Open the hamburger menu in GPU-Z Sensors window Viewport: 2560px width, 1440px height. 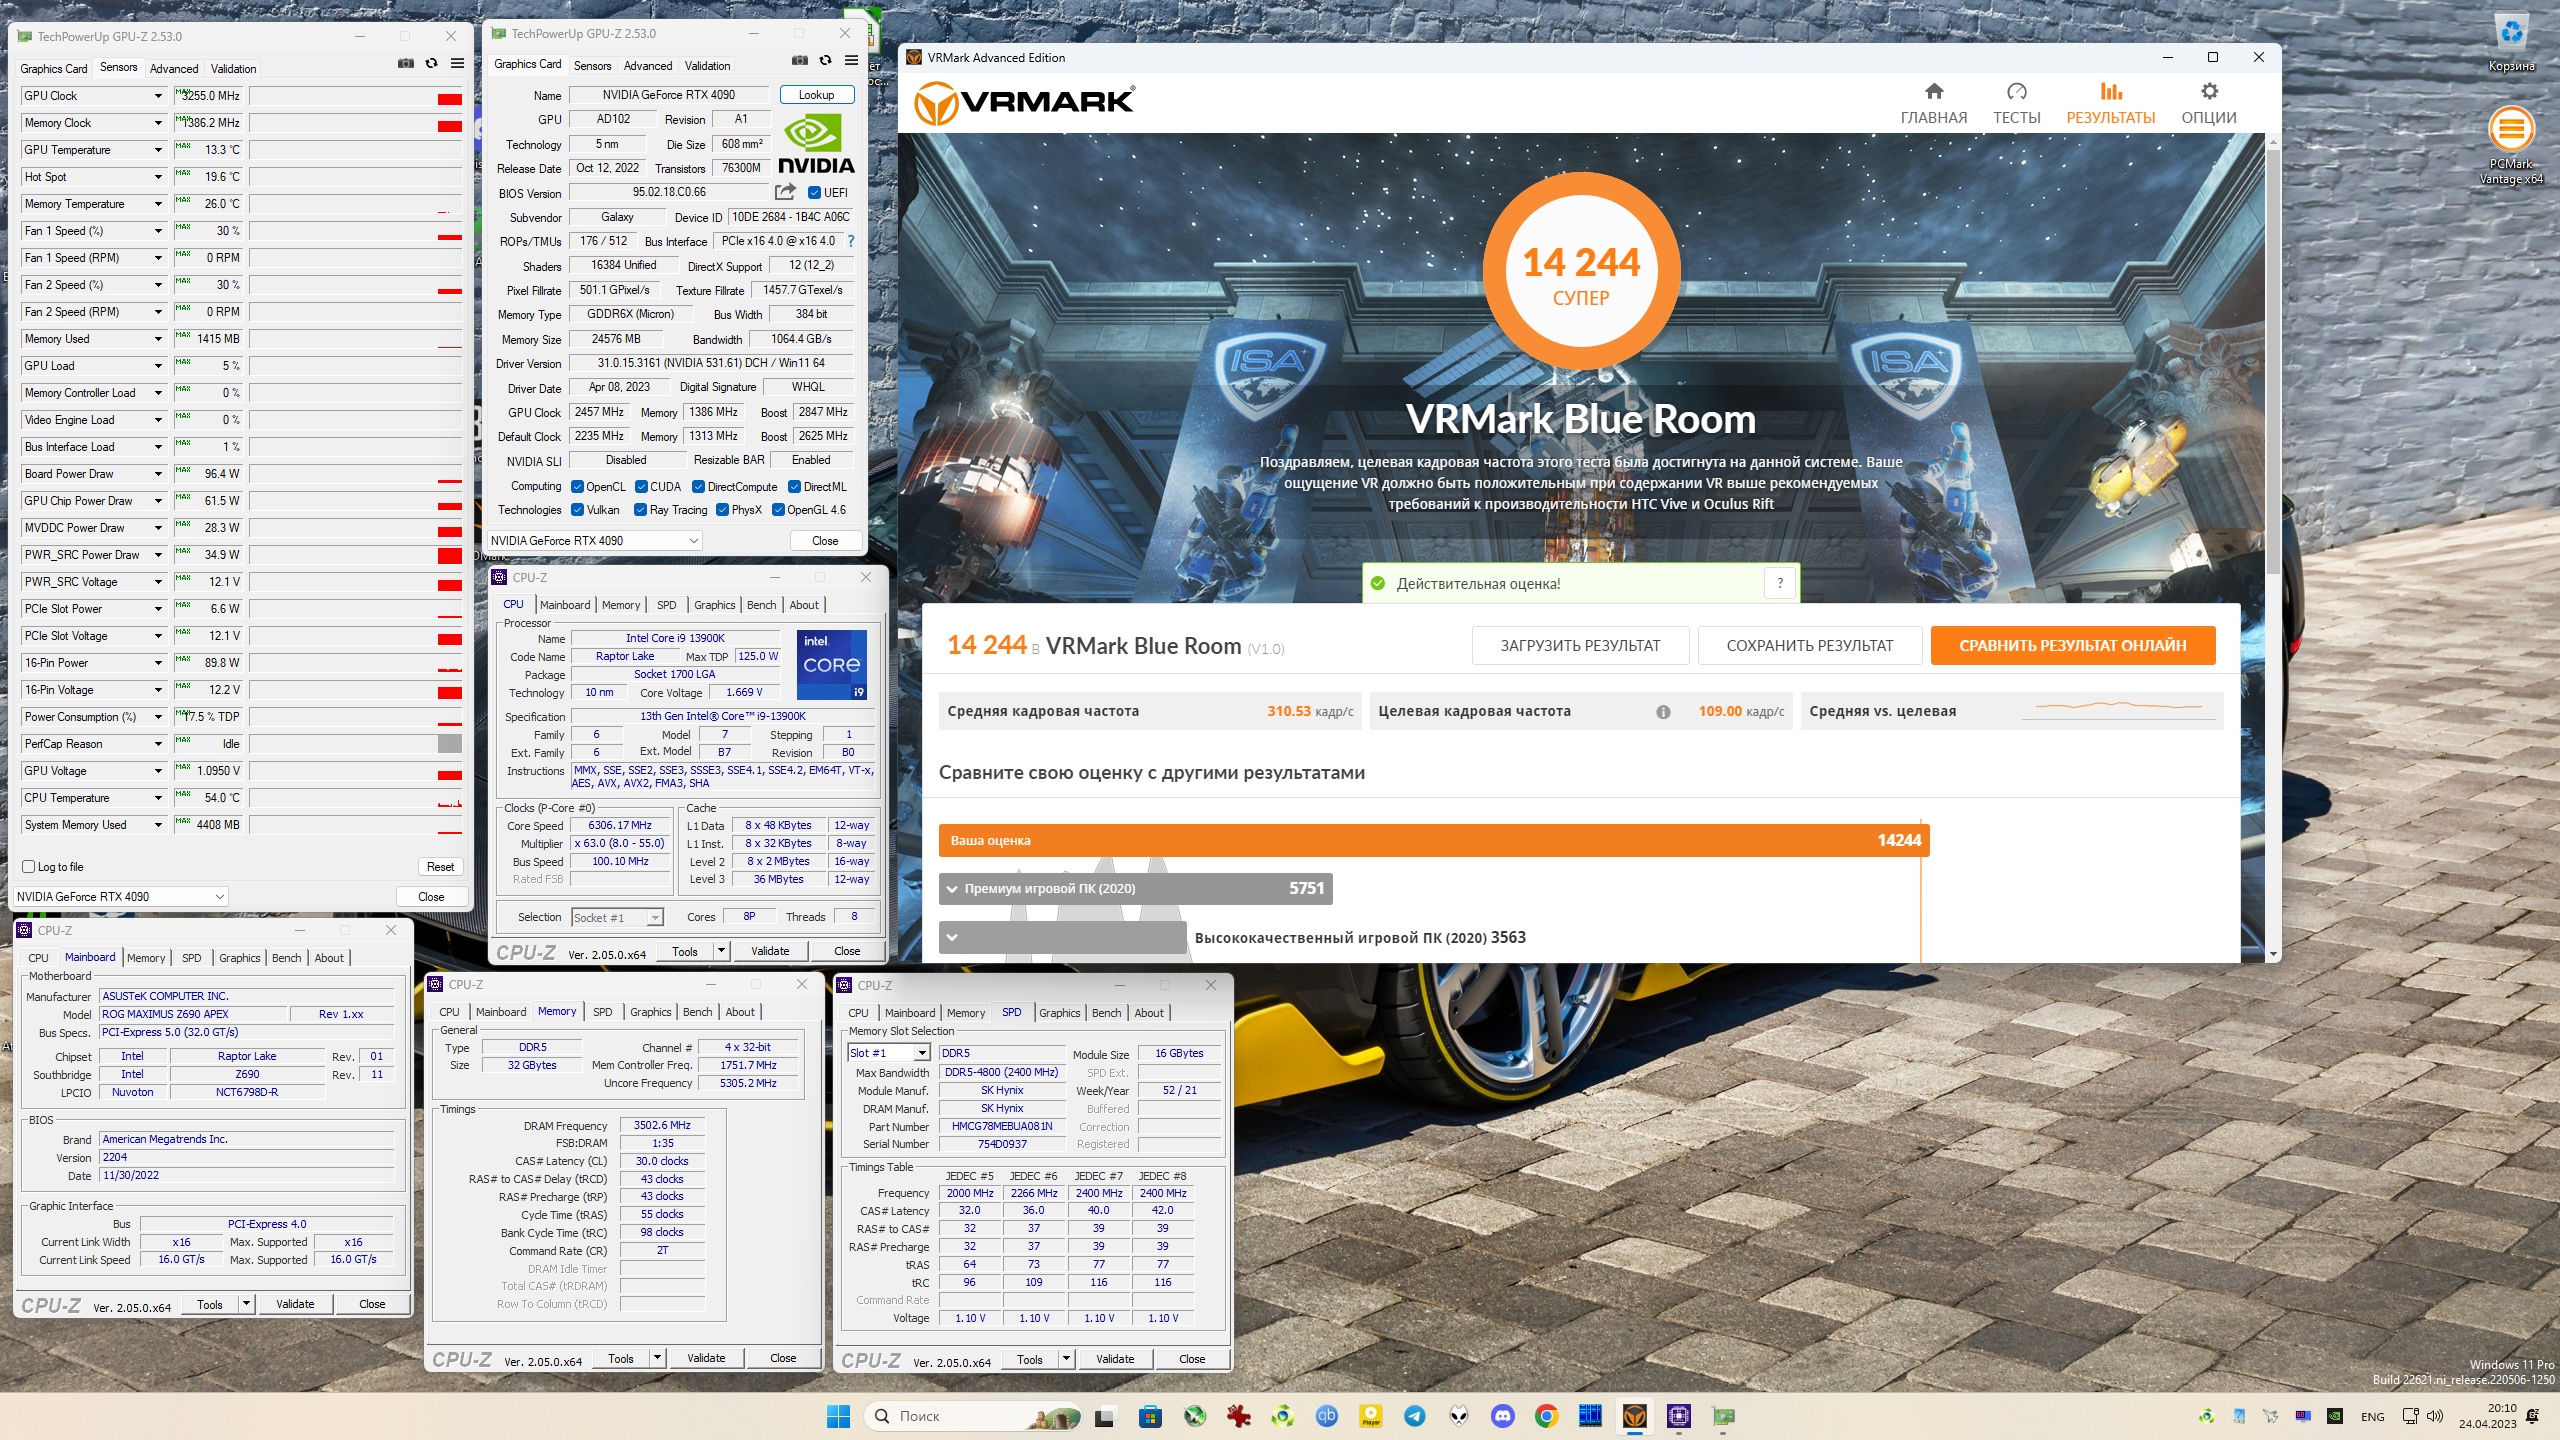(x=457, y=63)
